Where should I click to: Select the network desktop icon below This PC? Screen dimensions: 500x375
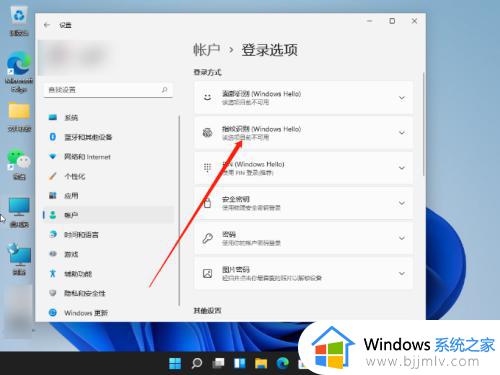pyautogui.click(x=19, y=260)
